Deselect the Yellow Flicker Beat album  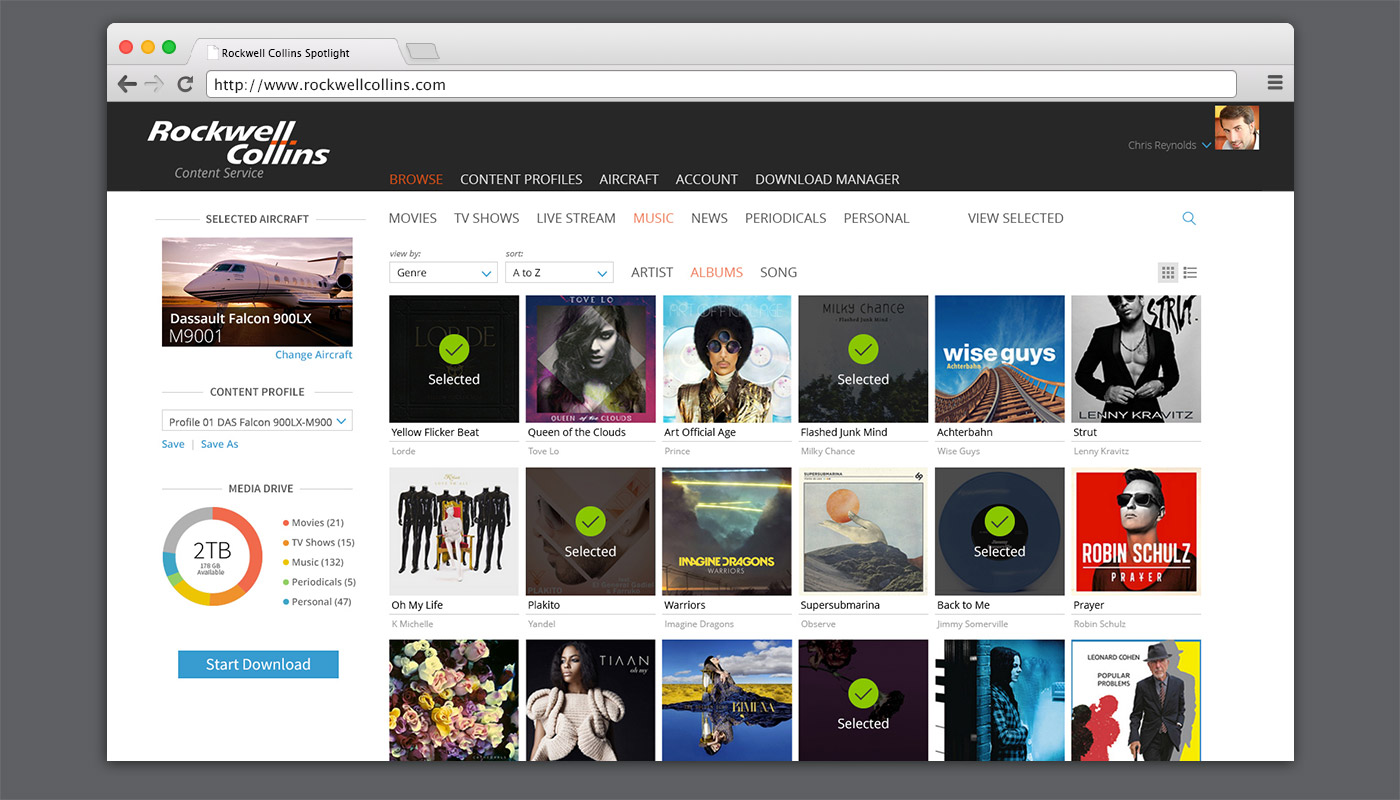[x=454, y=358]
